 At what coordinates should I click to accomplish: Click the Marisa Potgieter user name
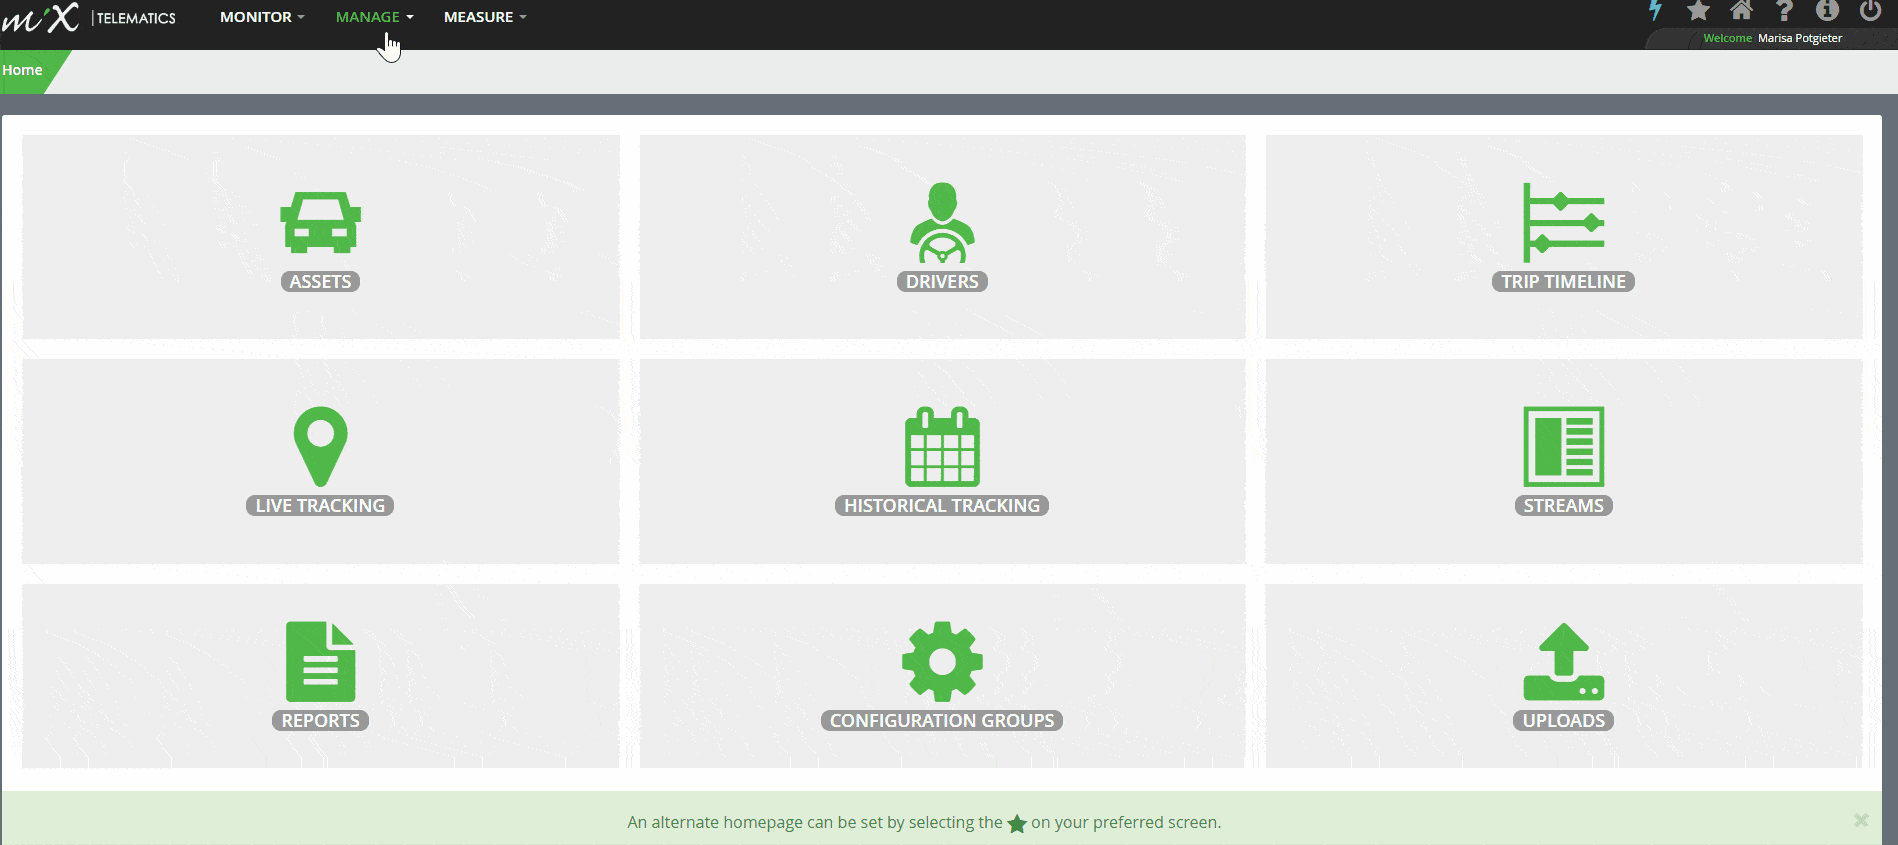(x=1800, y=38)
